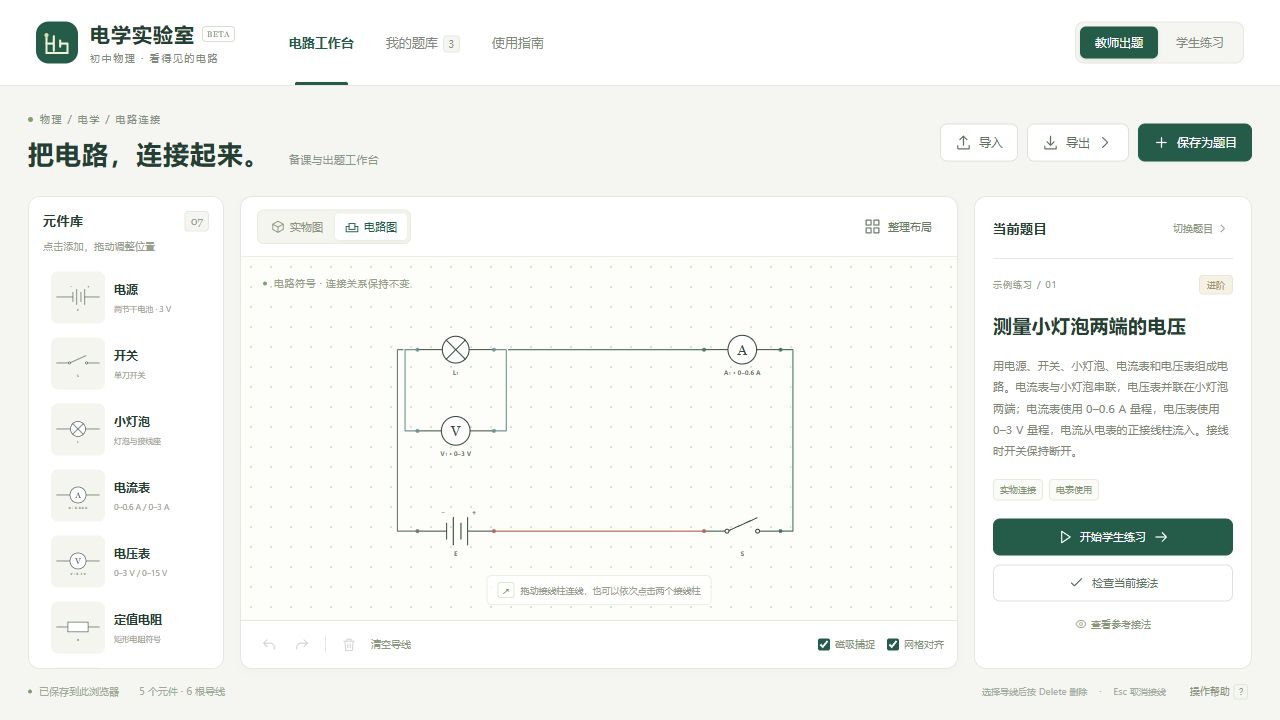1280x720 pixels.
Task: Add a 电流表 from the component library
Action: point(126,496)
